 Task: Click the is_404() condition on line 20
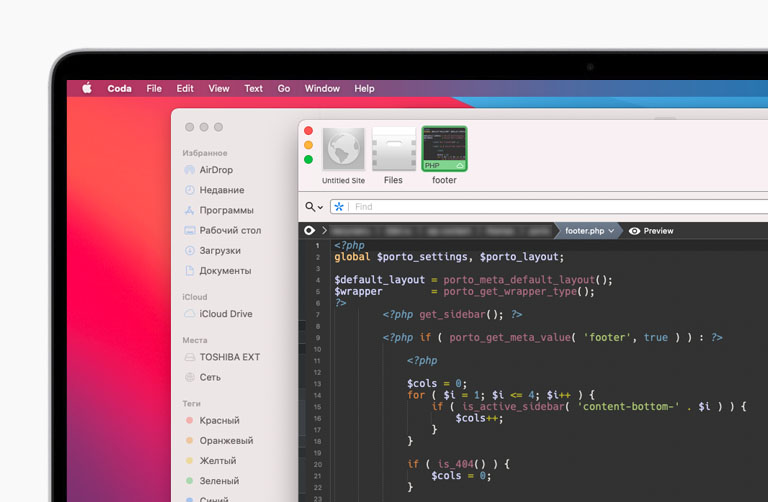click(462, 464)
